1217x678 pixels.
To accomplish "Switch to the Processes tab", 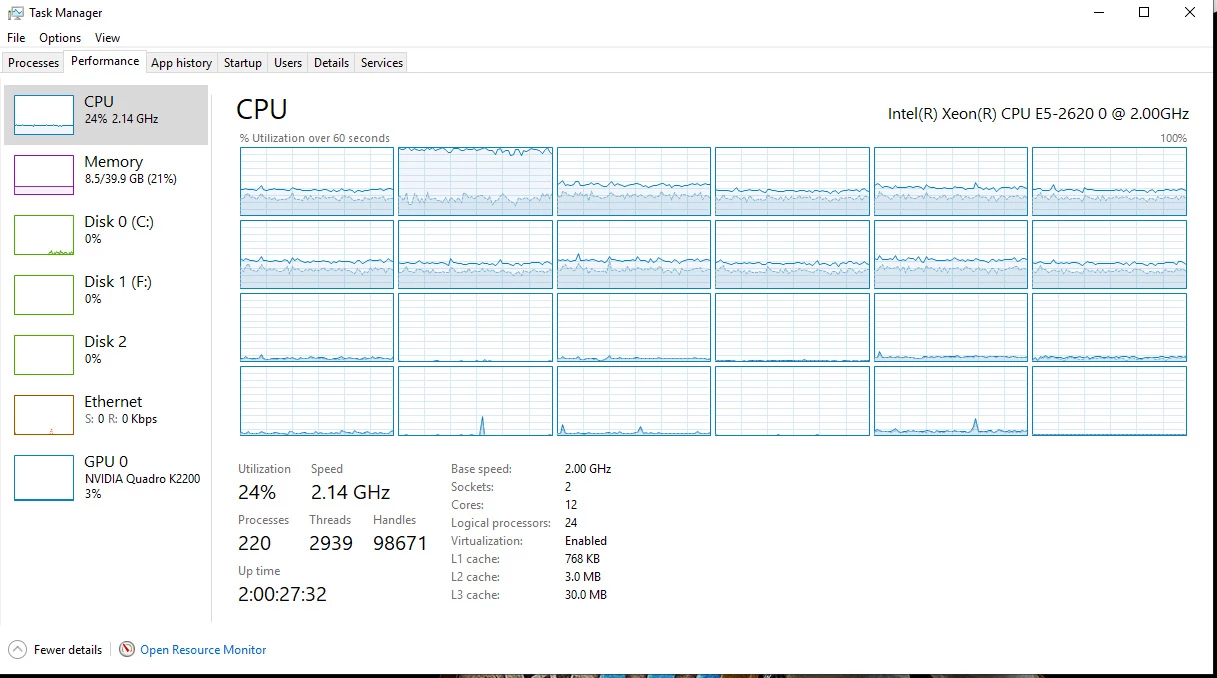I will tap(33, 62).
